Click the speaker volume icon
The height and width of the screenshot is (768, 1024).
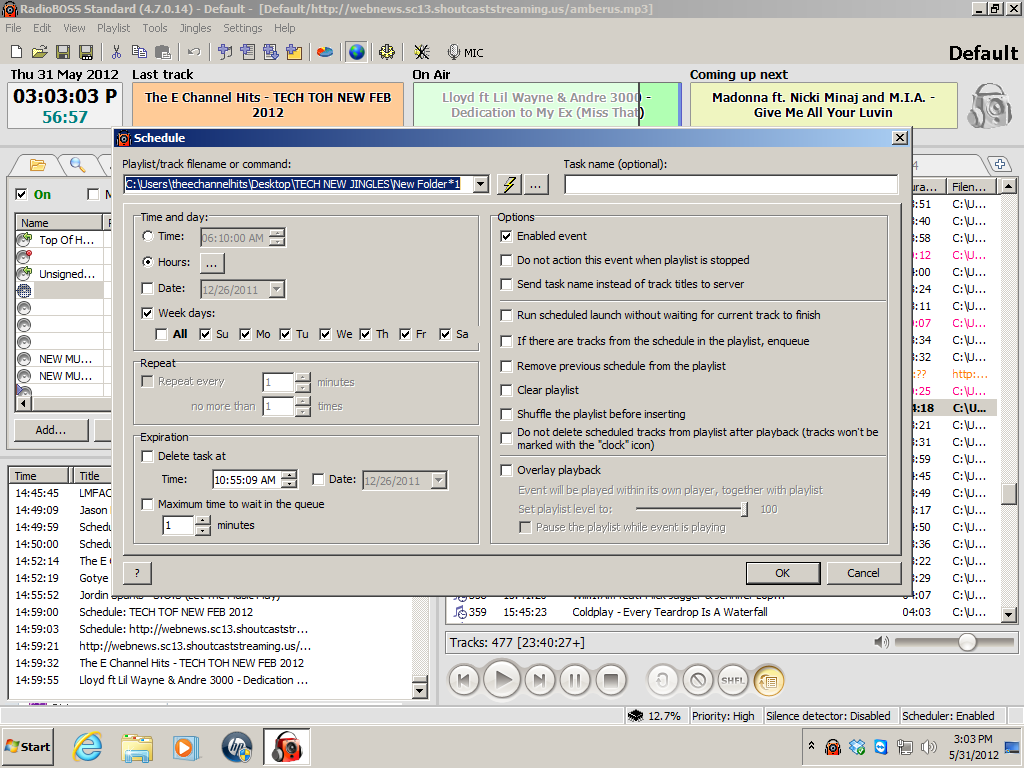click(x=881, y=642)
